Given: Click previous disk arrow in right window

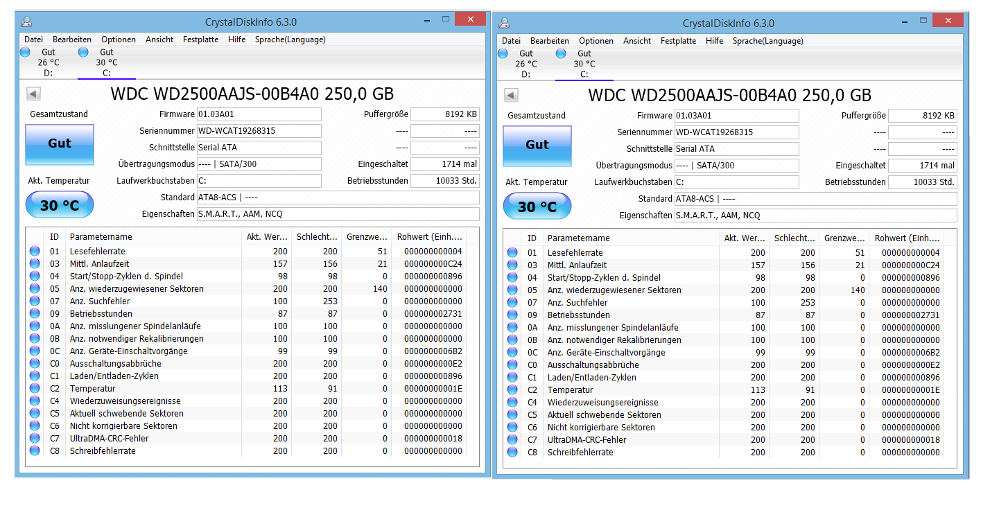Looking at the screenshot, I should (511, 96).
